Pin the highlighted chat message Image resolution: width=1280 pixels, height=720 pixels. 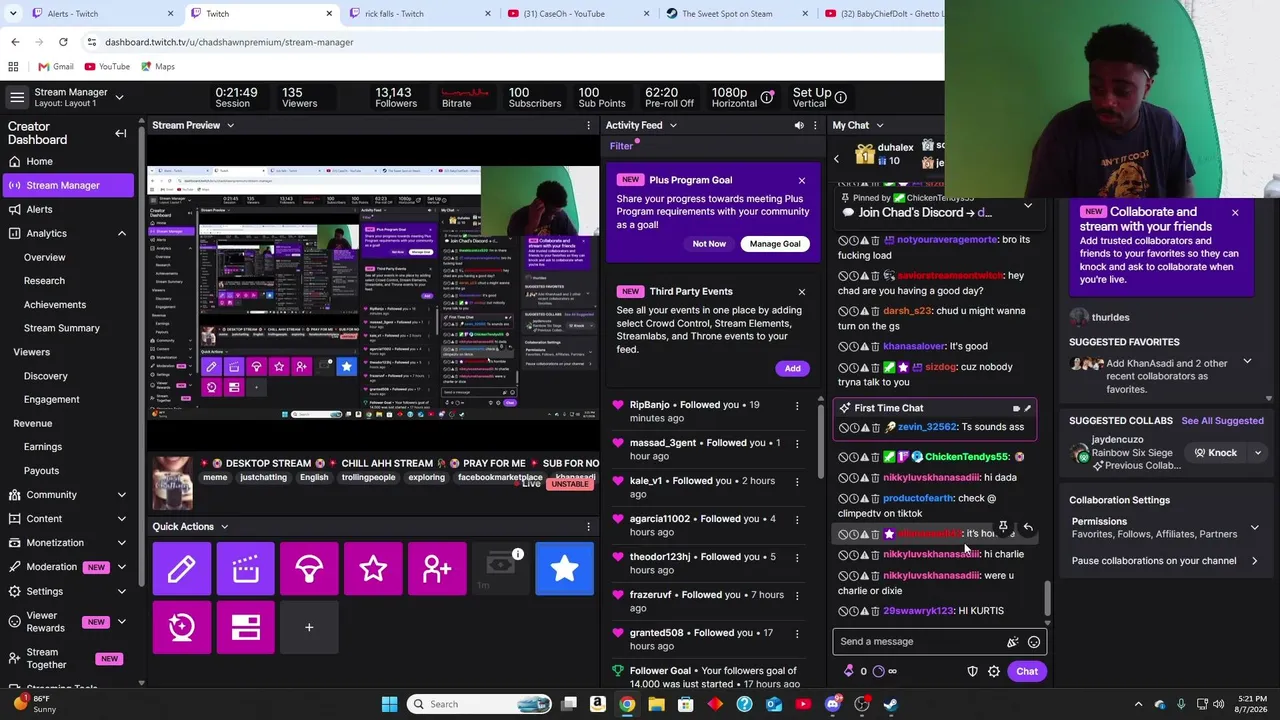1003,527
